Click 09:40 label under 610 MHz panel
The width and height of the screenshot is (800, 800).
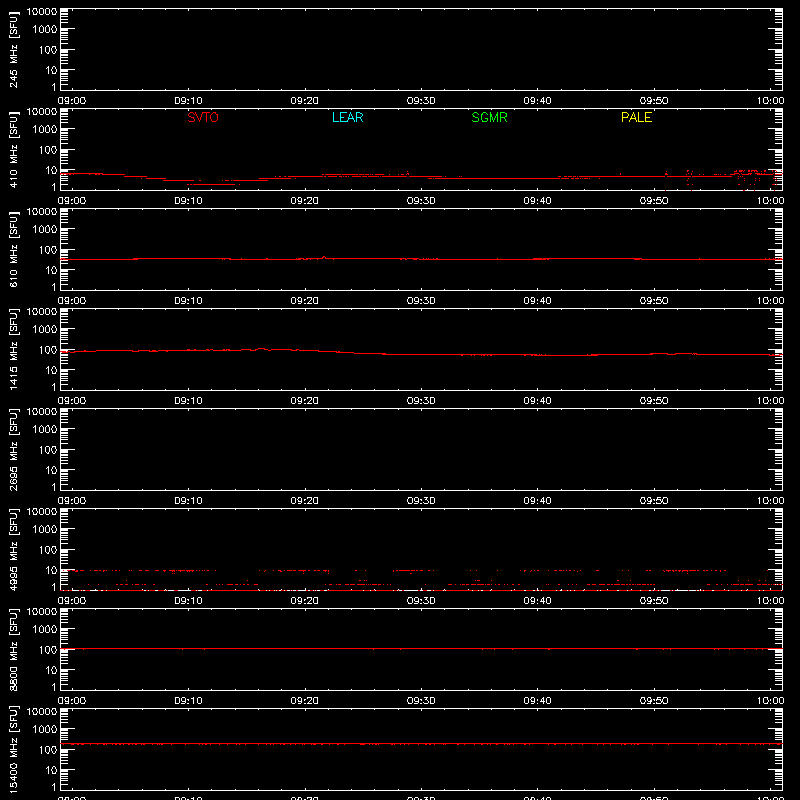tap(537, 301)
